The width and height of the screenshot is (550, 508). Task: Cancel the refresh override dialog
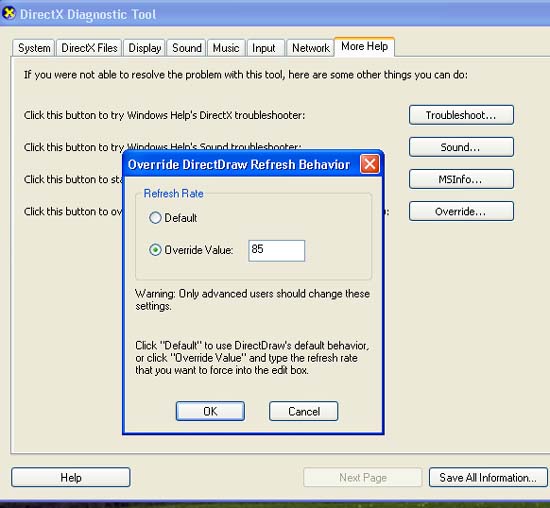point(303,411)
